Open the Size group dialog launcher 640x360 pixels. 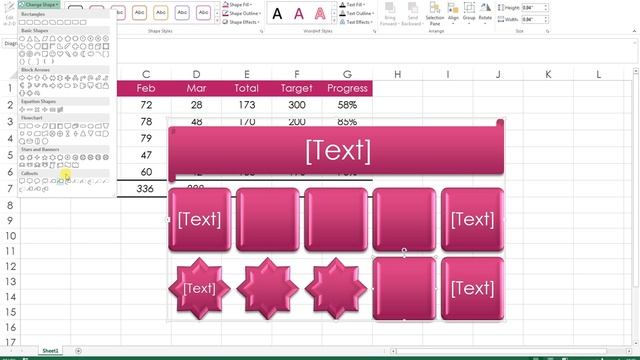pyautogui.click(x=547, y=31)
